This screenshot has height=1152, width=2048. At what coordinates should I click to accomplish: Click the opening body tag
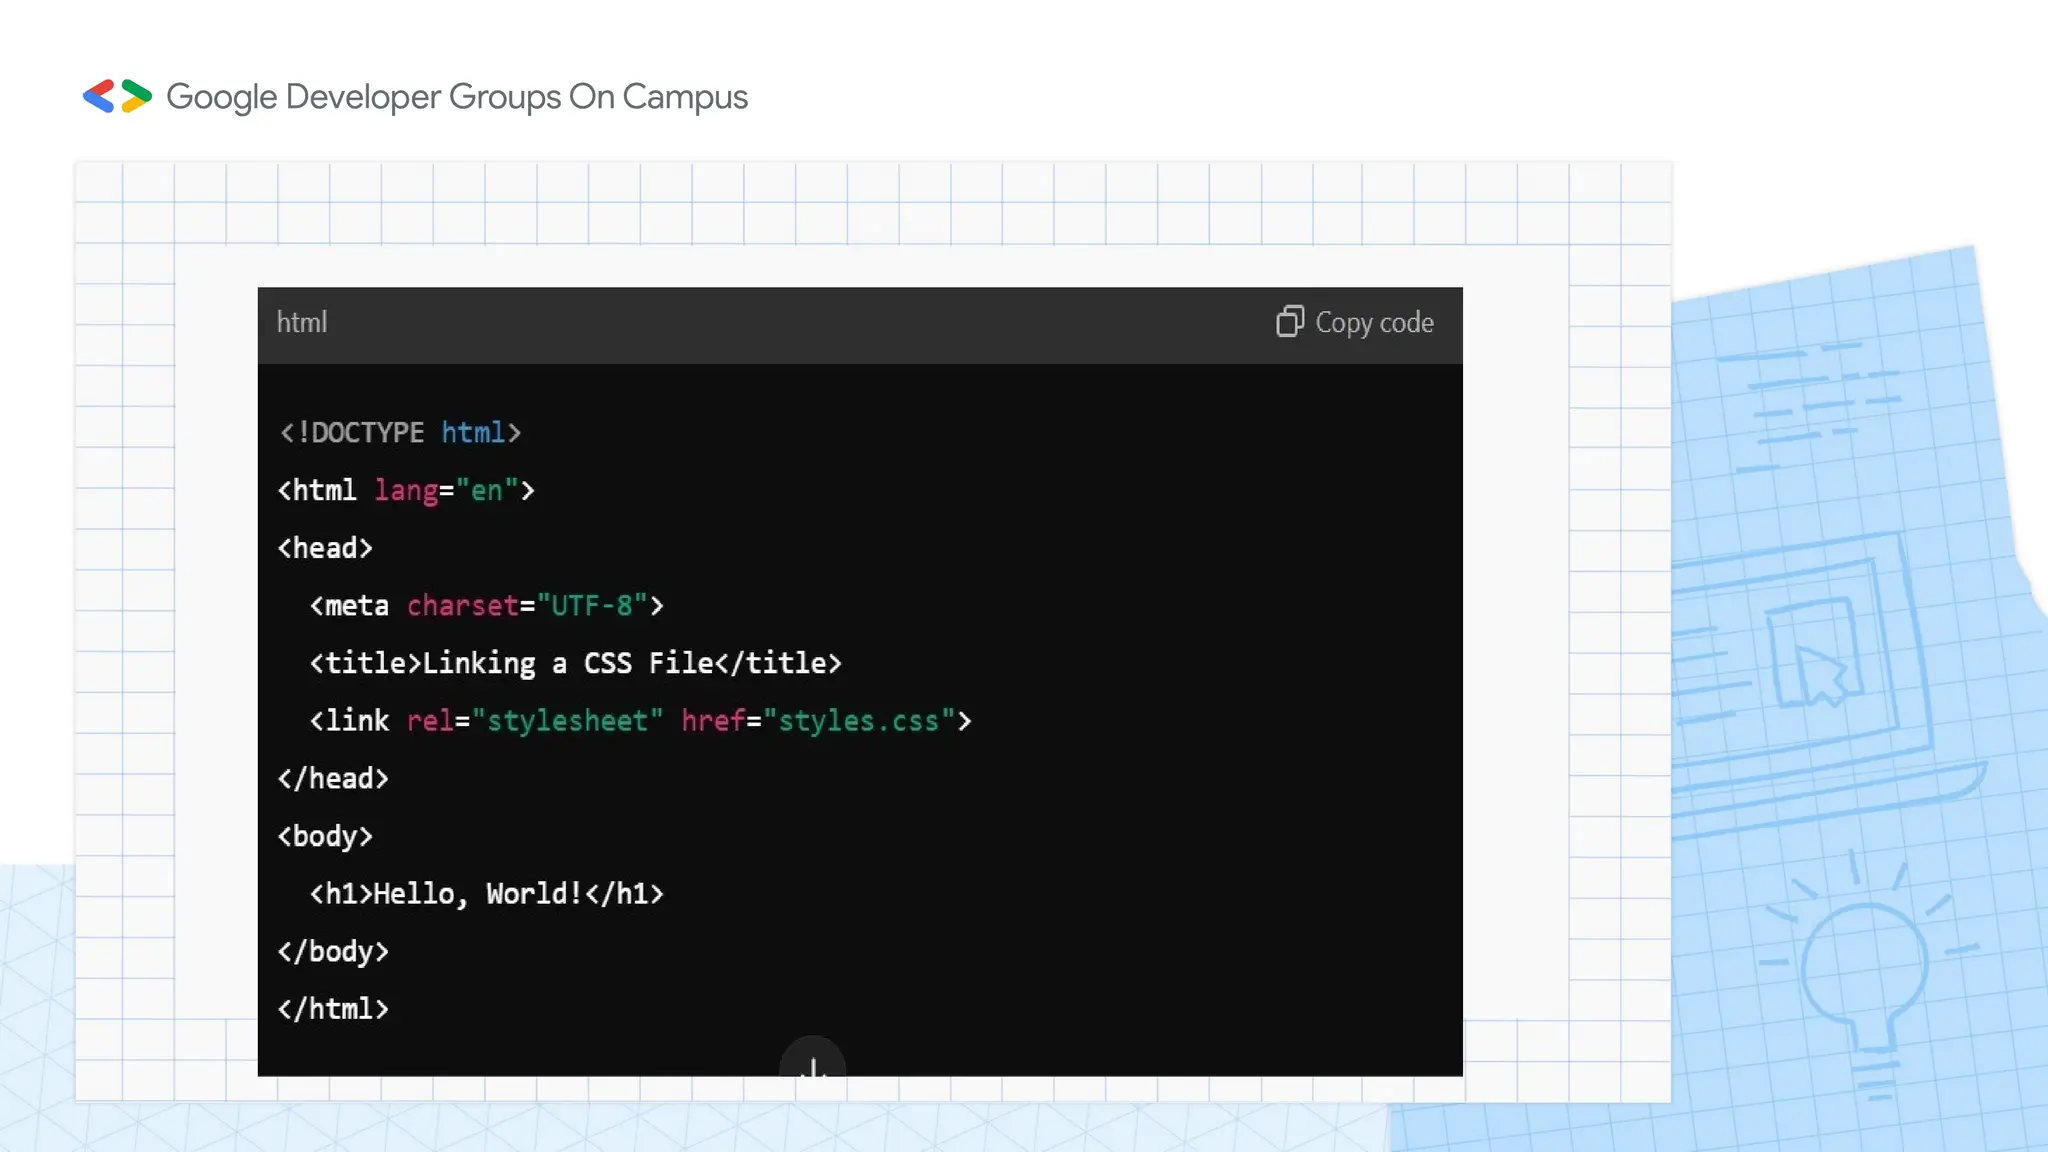click(325, 836)
